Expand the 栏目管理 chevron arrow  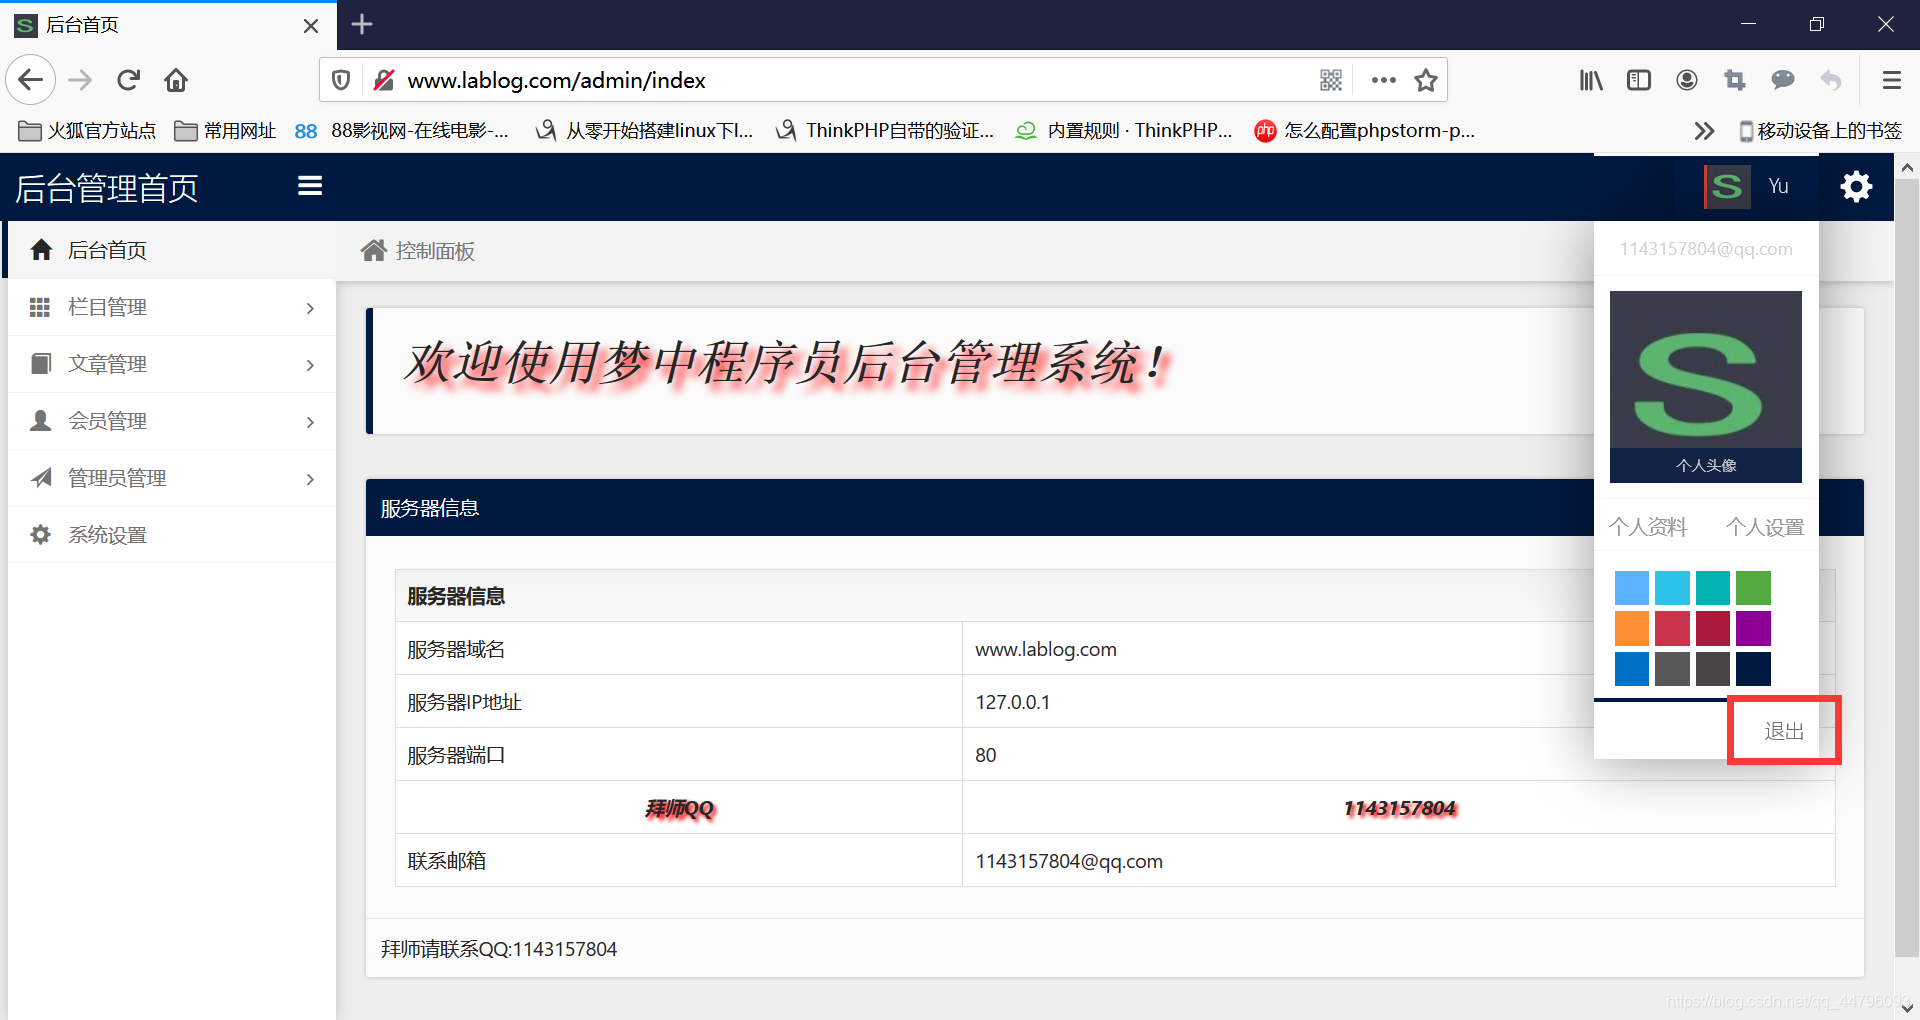310,308
